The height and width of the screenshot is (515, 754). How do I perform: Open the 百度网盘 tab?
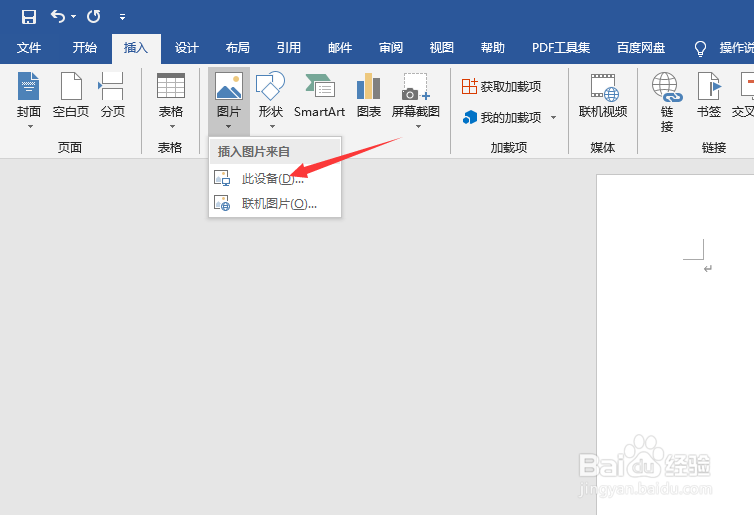click(x=641, y=48)
